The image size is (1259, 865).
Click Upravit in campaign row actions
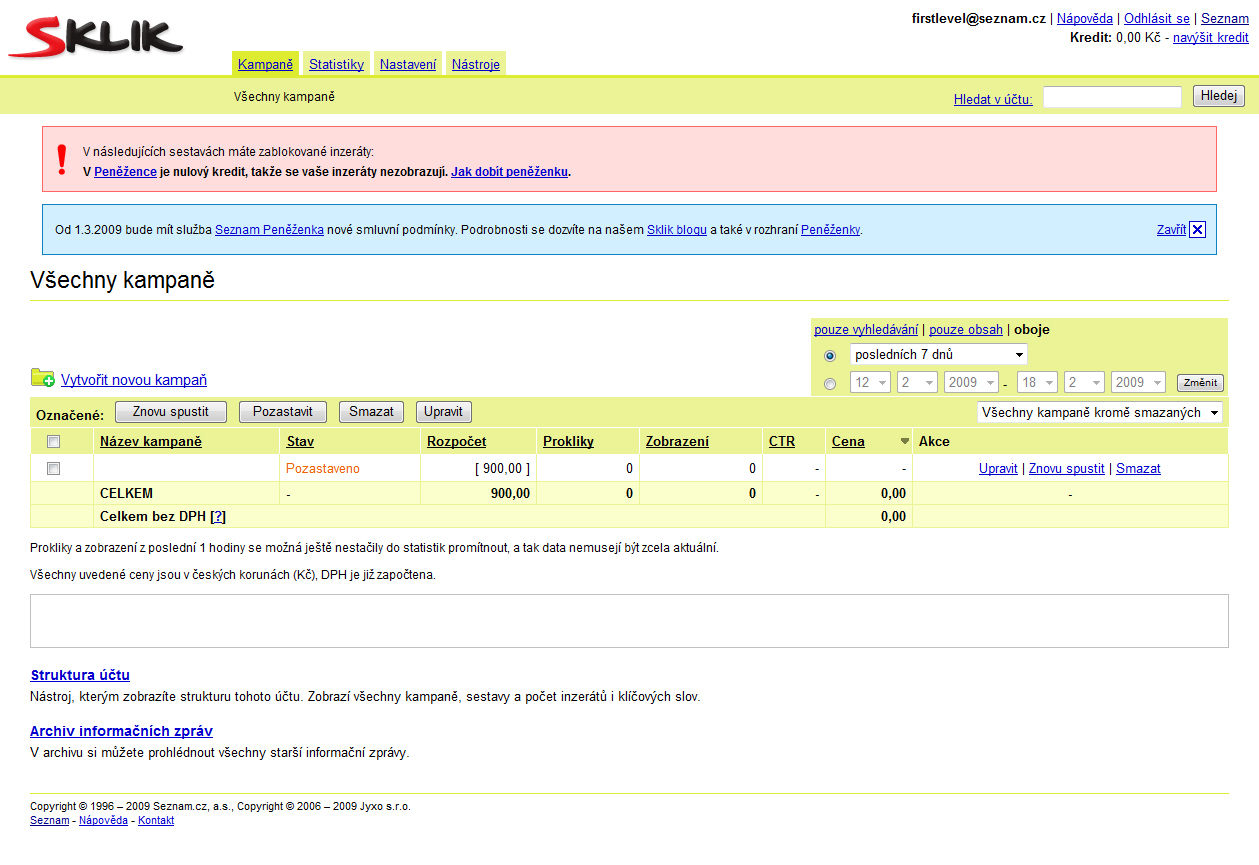pyautogui.click(x=998, y=469)
